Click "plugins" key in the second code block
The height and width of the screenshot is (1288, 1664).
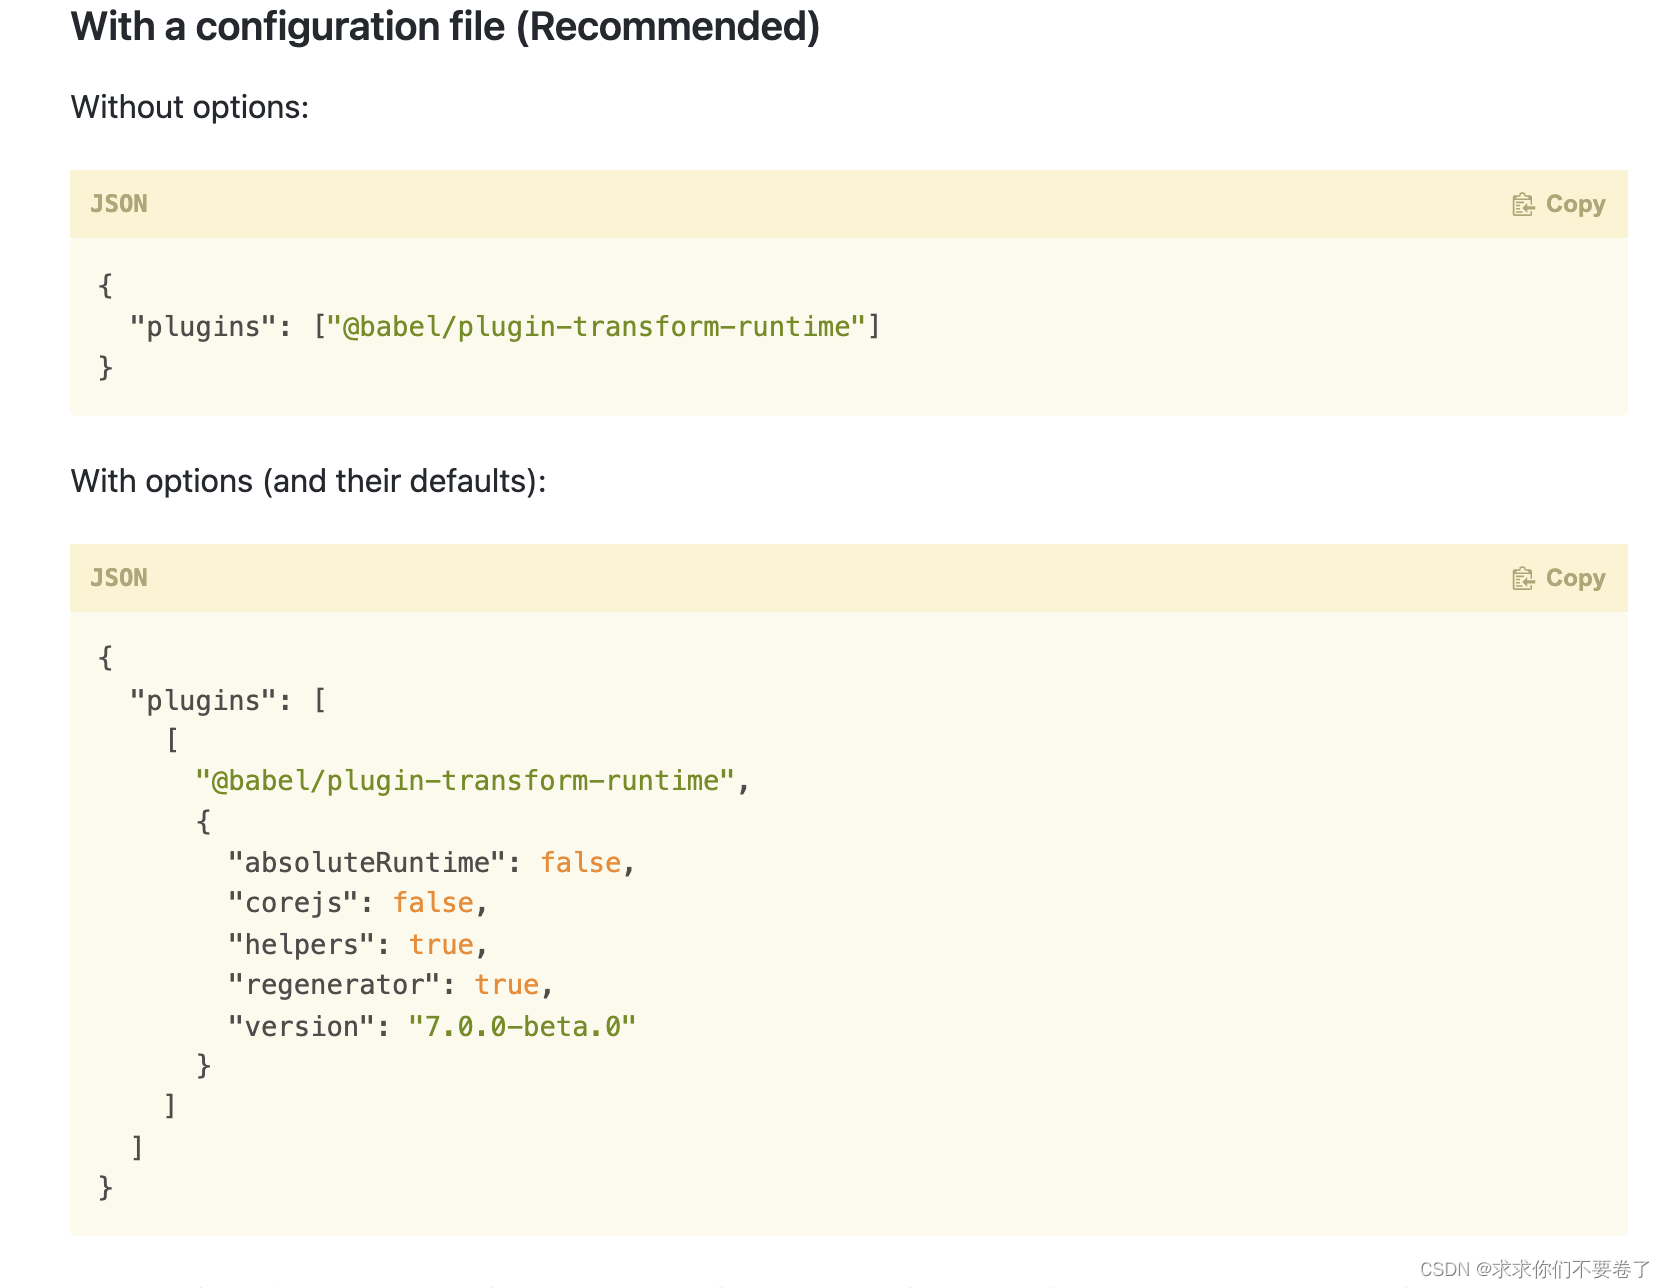(203, 700)
